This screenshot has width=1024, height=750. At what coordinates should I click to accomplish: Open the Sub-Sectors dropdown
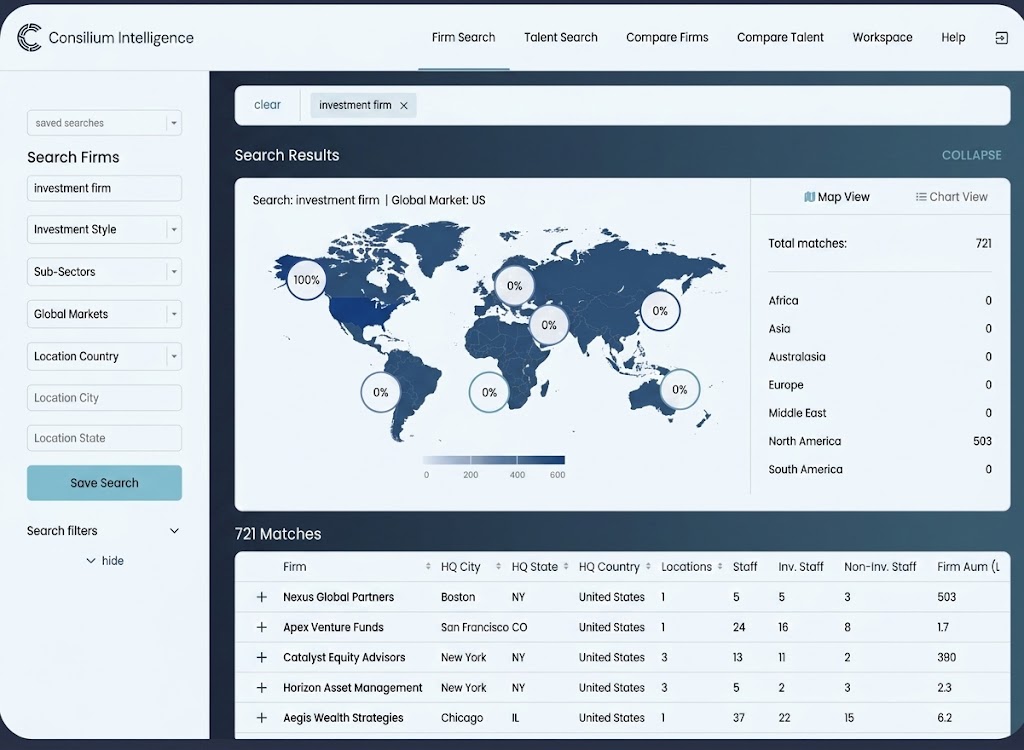click(104, 272)
